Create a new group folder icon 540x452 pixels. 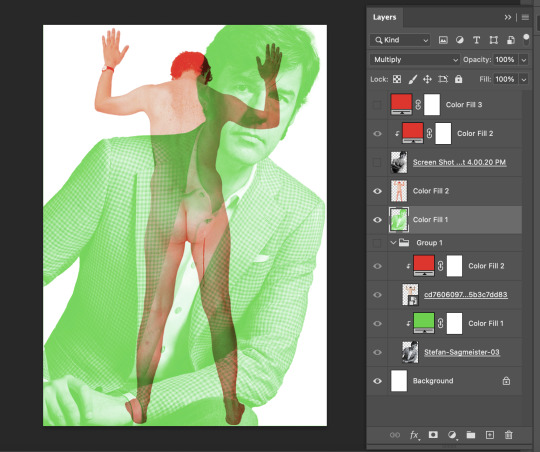[471, 435]
